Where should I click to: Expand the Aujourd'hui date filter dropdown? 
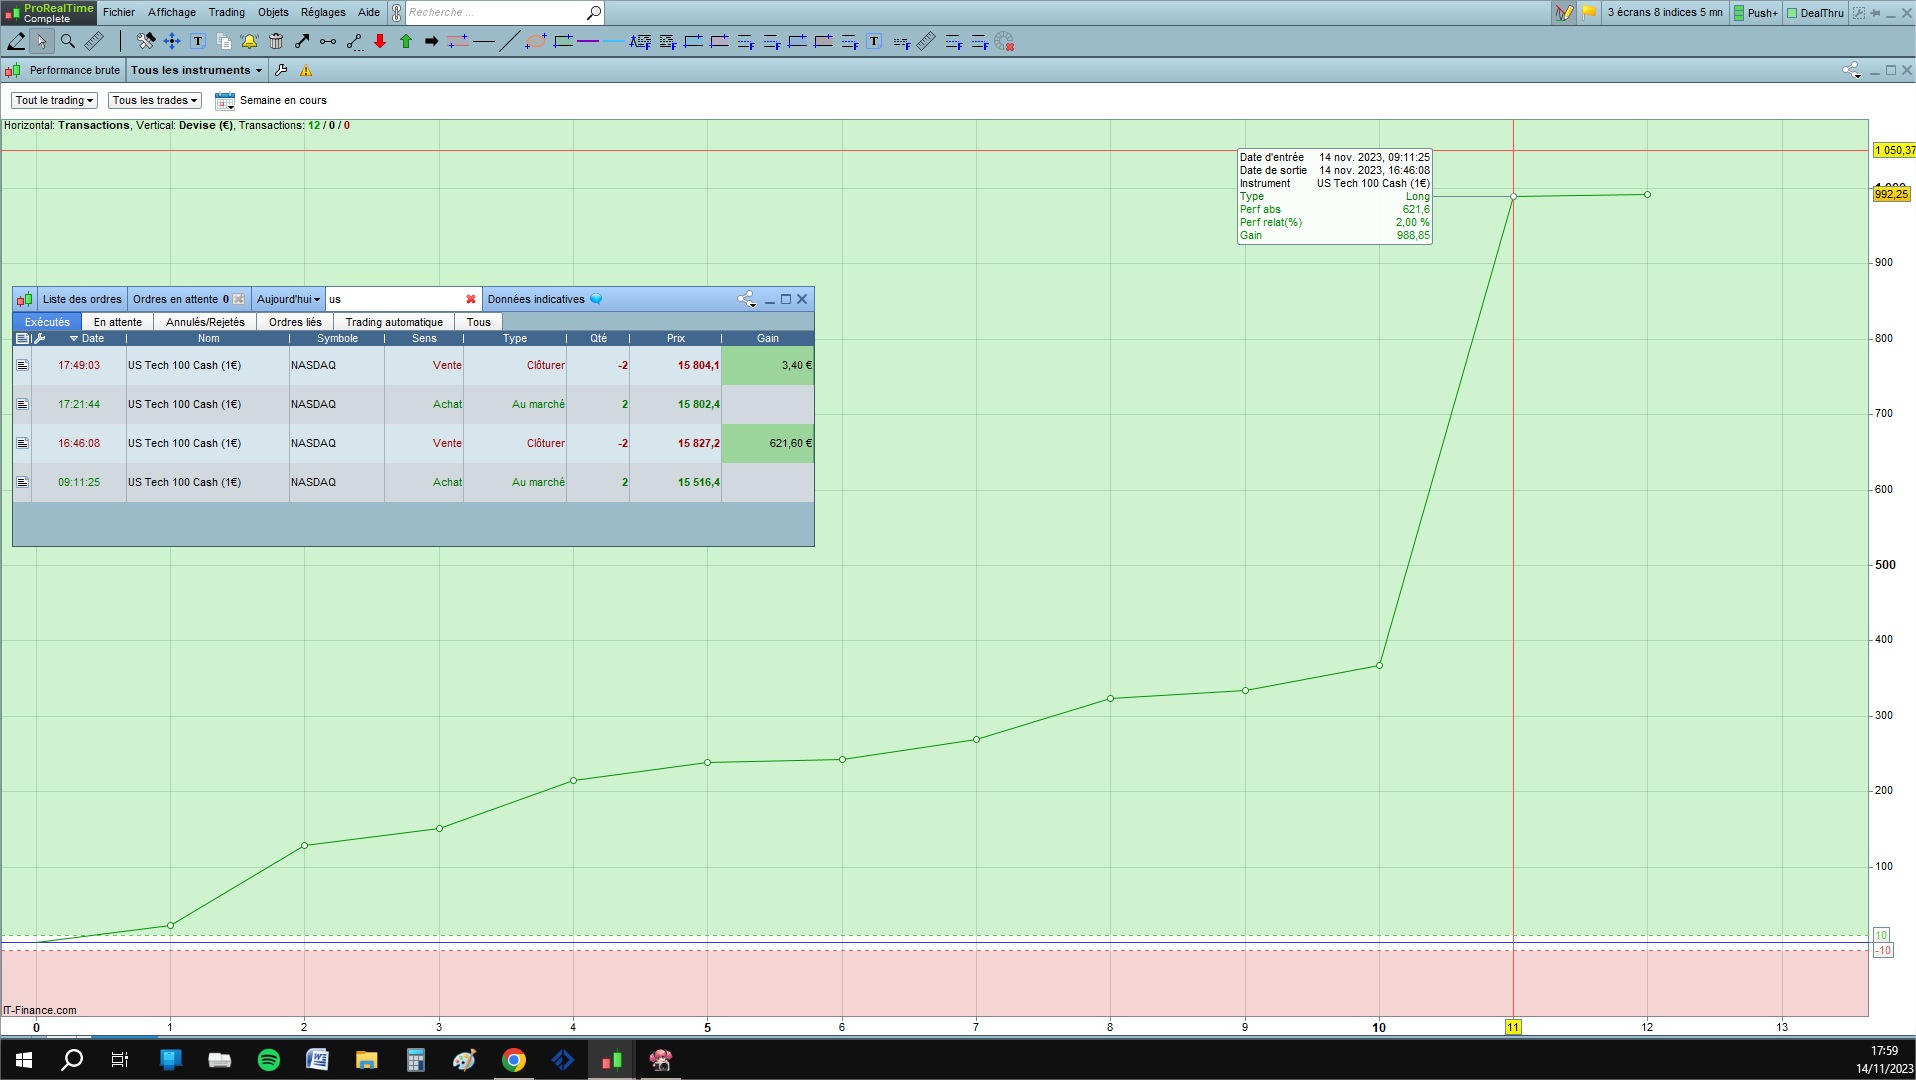pos(288,299)
